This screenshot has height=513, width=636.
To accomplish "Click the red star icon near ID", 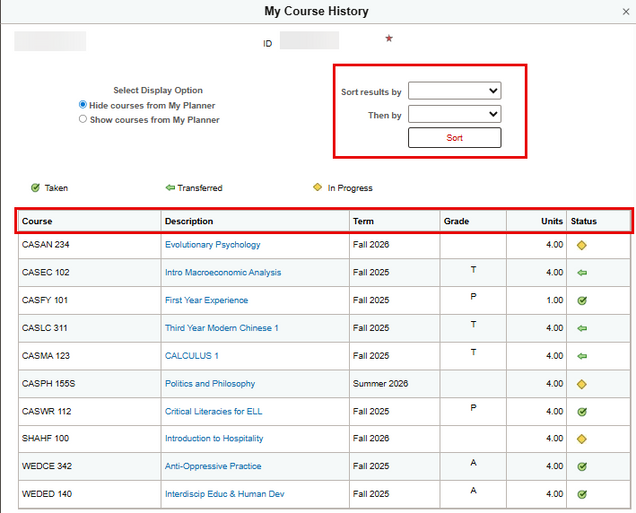I will pos(389,39).
